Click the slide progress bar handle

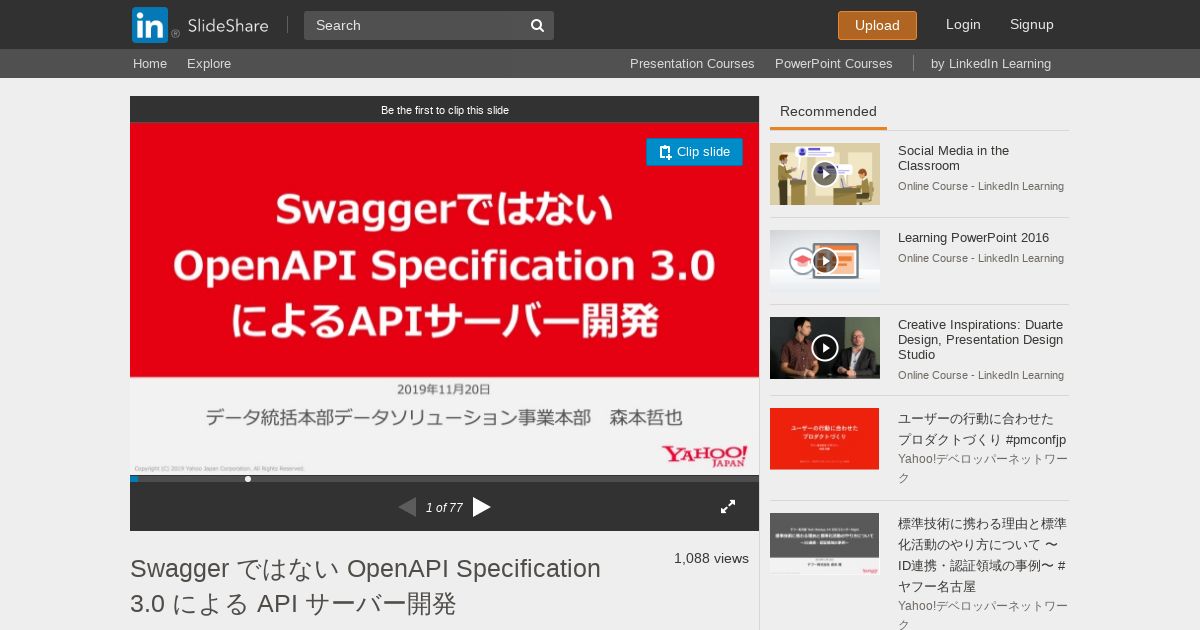click(x=248, y=479)
